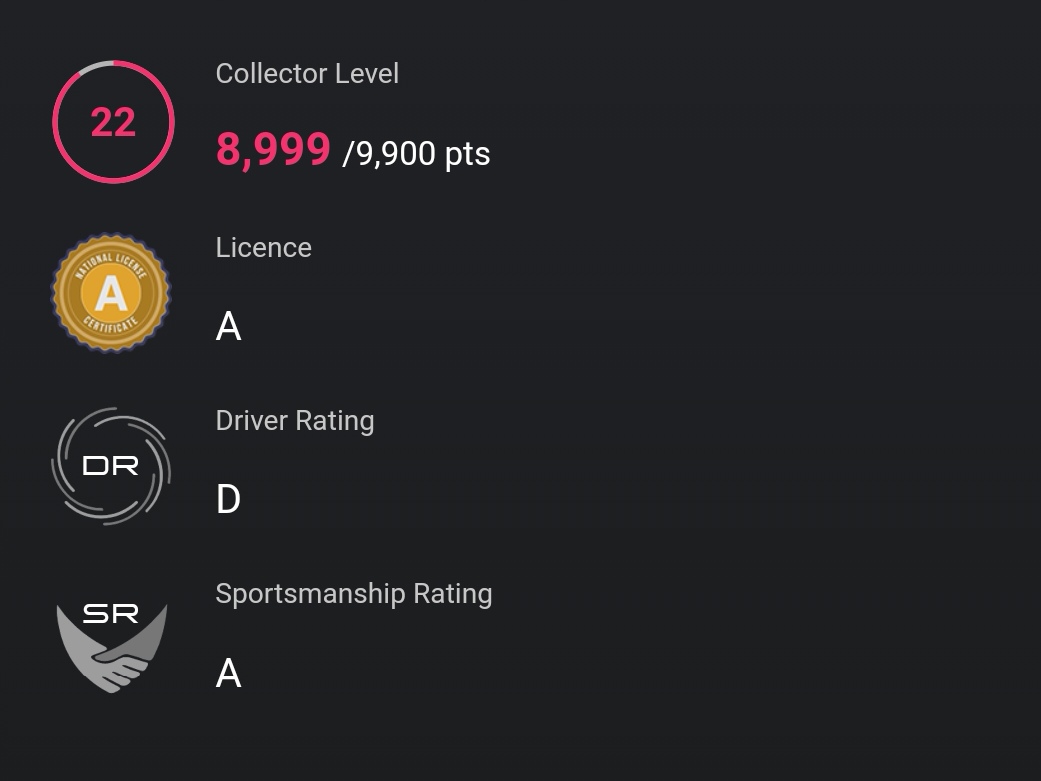This screenshot has height=781, width=1041.
Task: Select the Licence grade A value
Action: [x=228, y=327]
